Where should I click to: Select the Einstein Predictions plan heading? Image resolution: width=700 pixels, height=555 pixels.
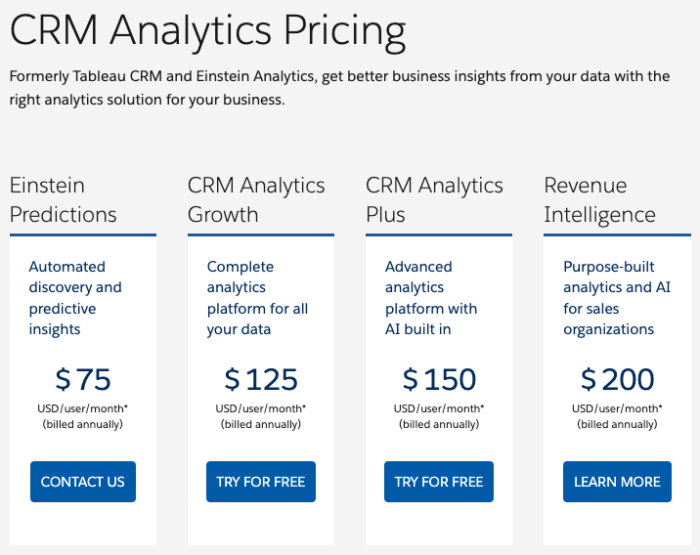(x=63, y=200)
